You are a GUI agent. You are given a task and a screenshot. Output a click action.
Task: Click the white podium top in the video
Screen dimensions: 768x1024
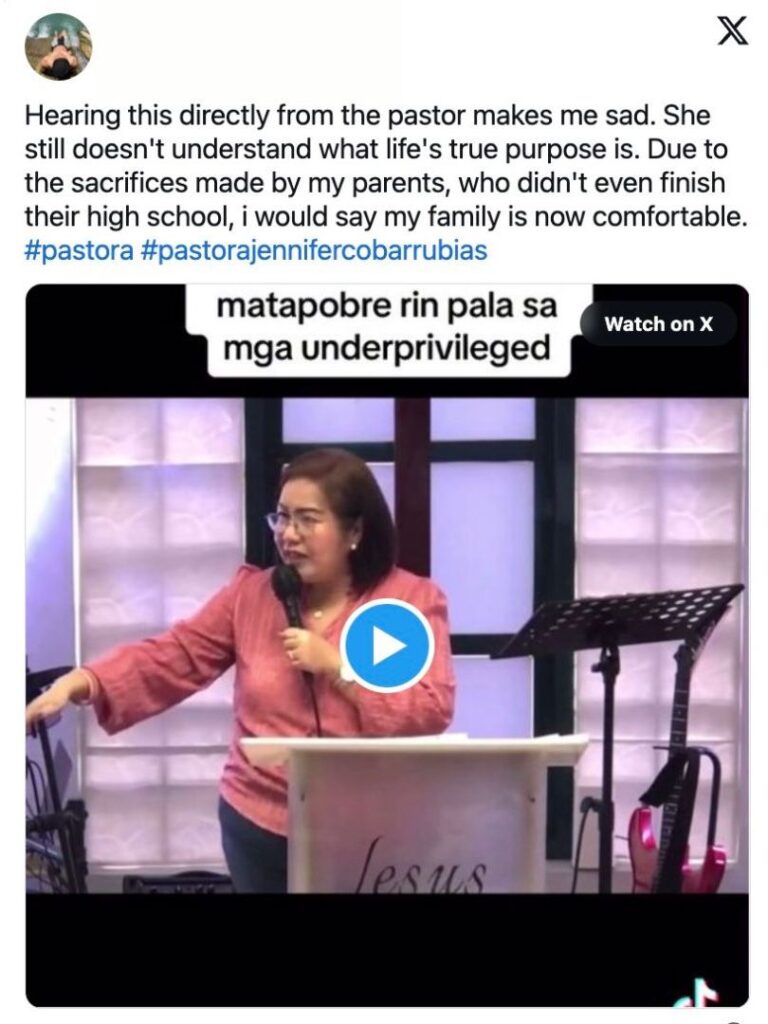[414, 743]
